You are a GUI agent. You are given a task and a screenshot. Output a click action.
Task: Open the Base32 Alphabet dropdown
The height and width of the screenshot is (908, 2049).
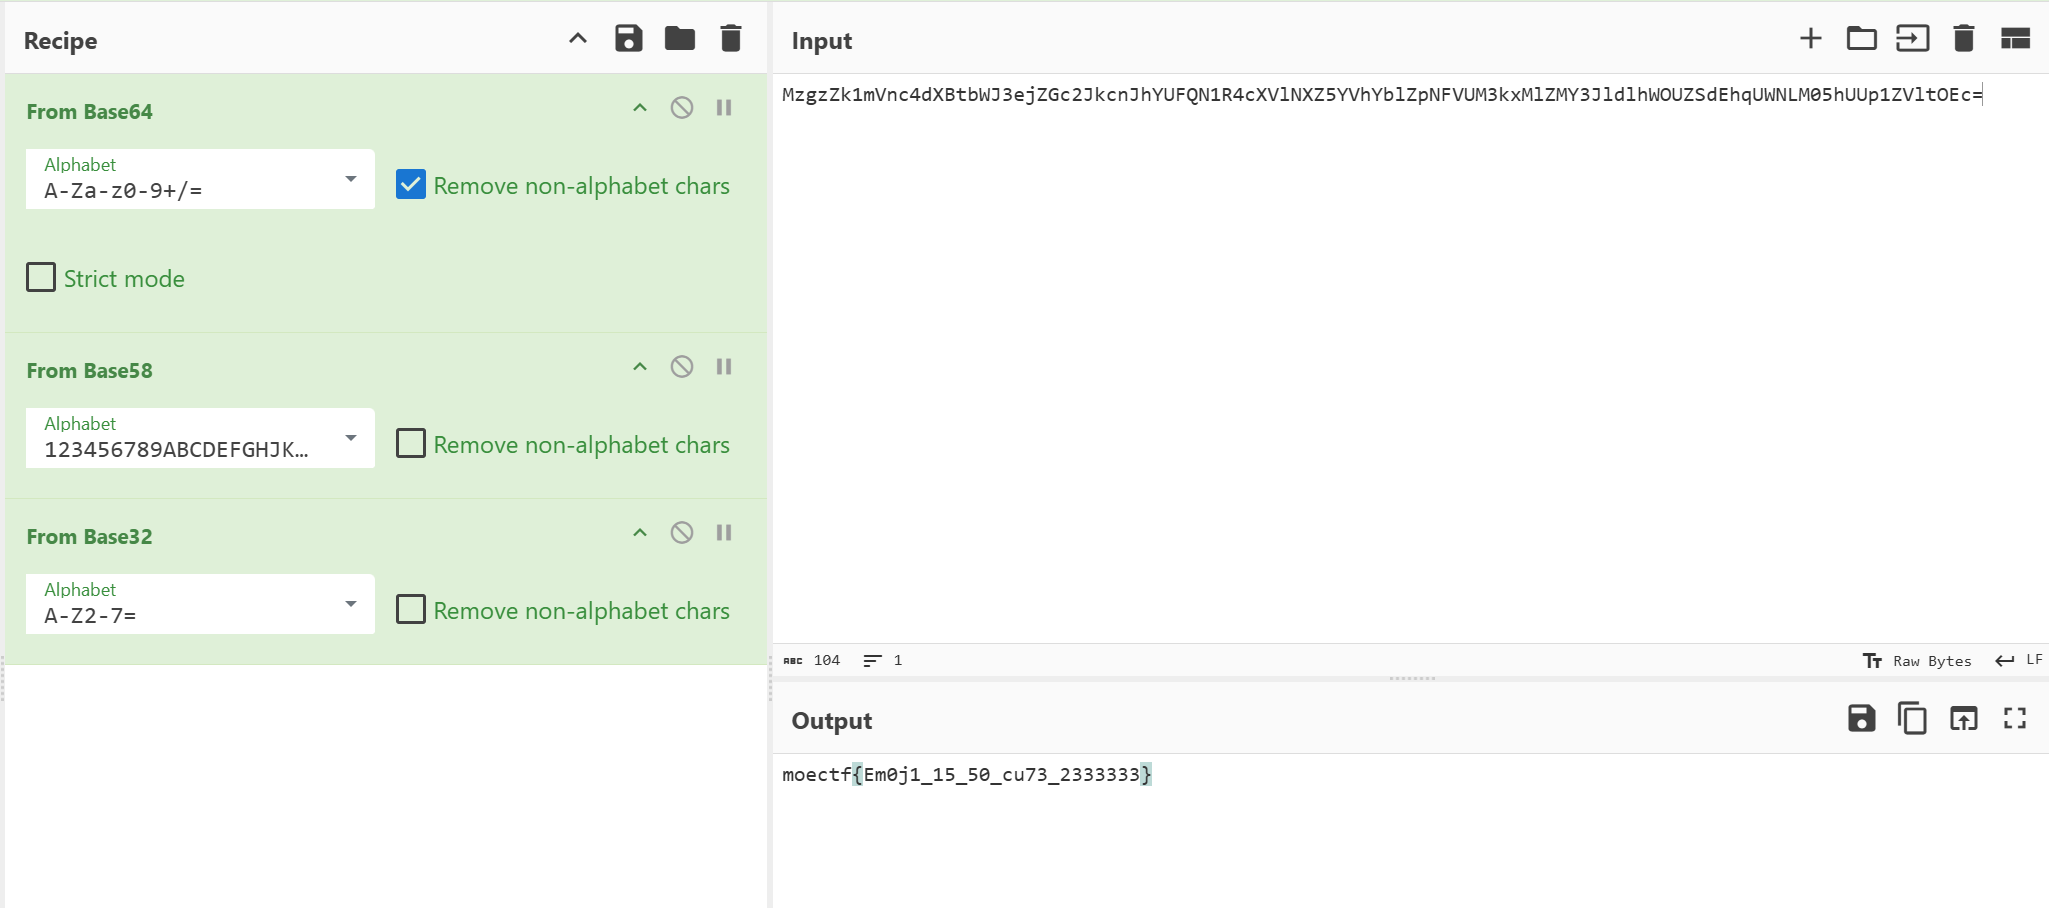tap(200, 604)
